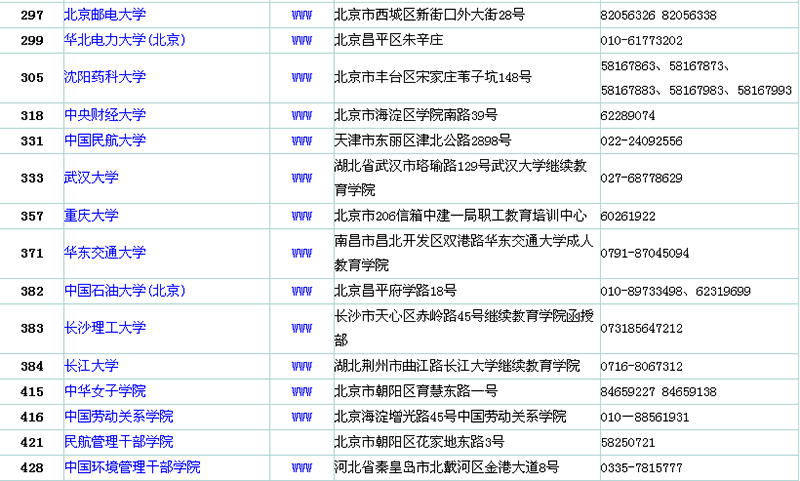Open the 北京邮电大学 link

coord(105,15)
